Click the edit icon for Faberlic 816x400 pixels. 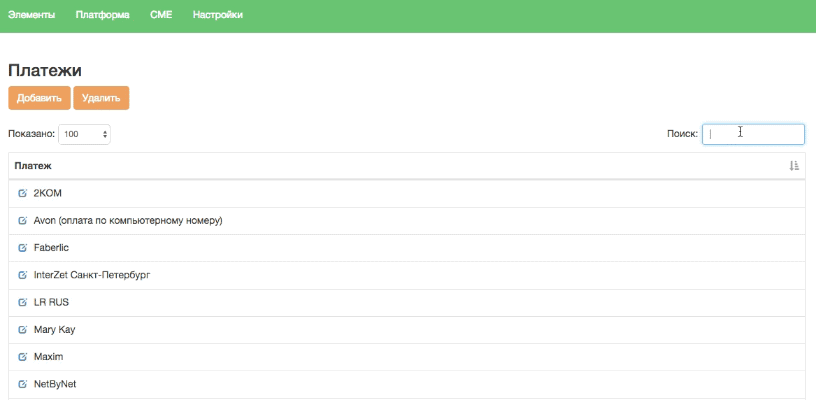tap(23, 247)
